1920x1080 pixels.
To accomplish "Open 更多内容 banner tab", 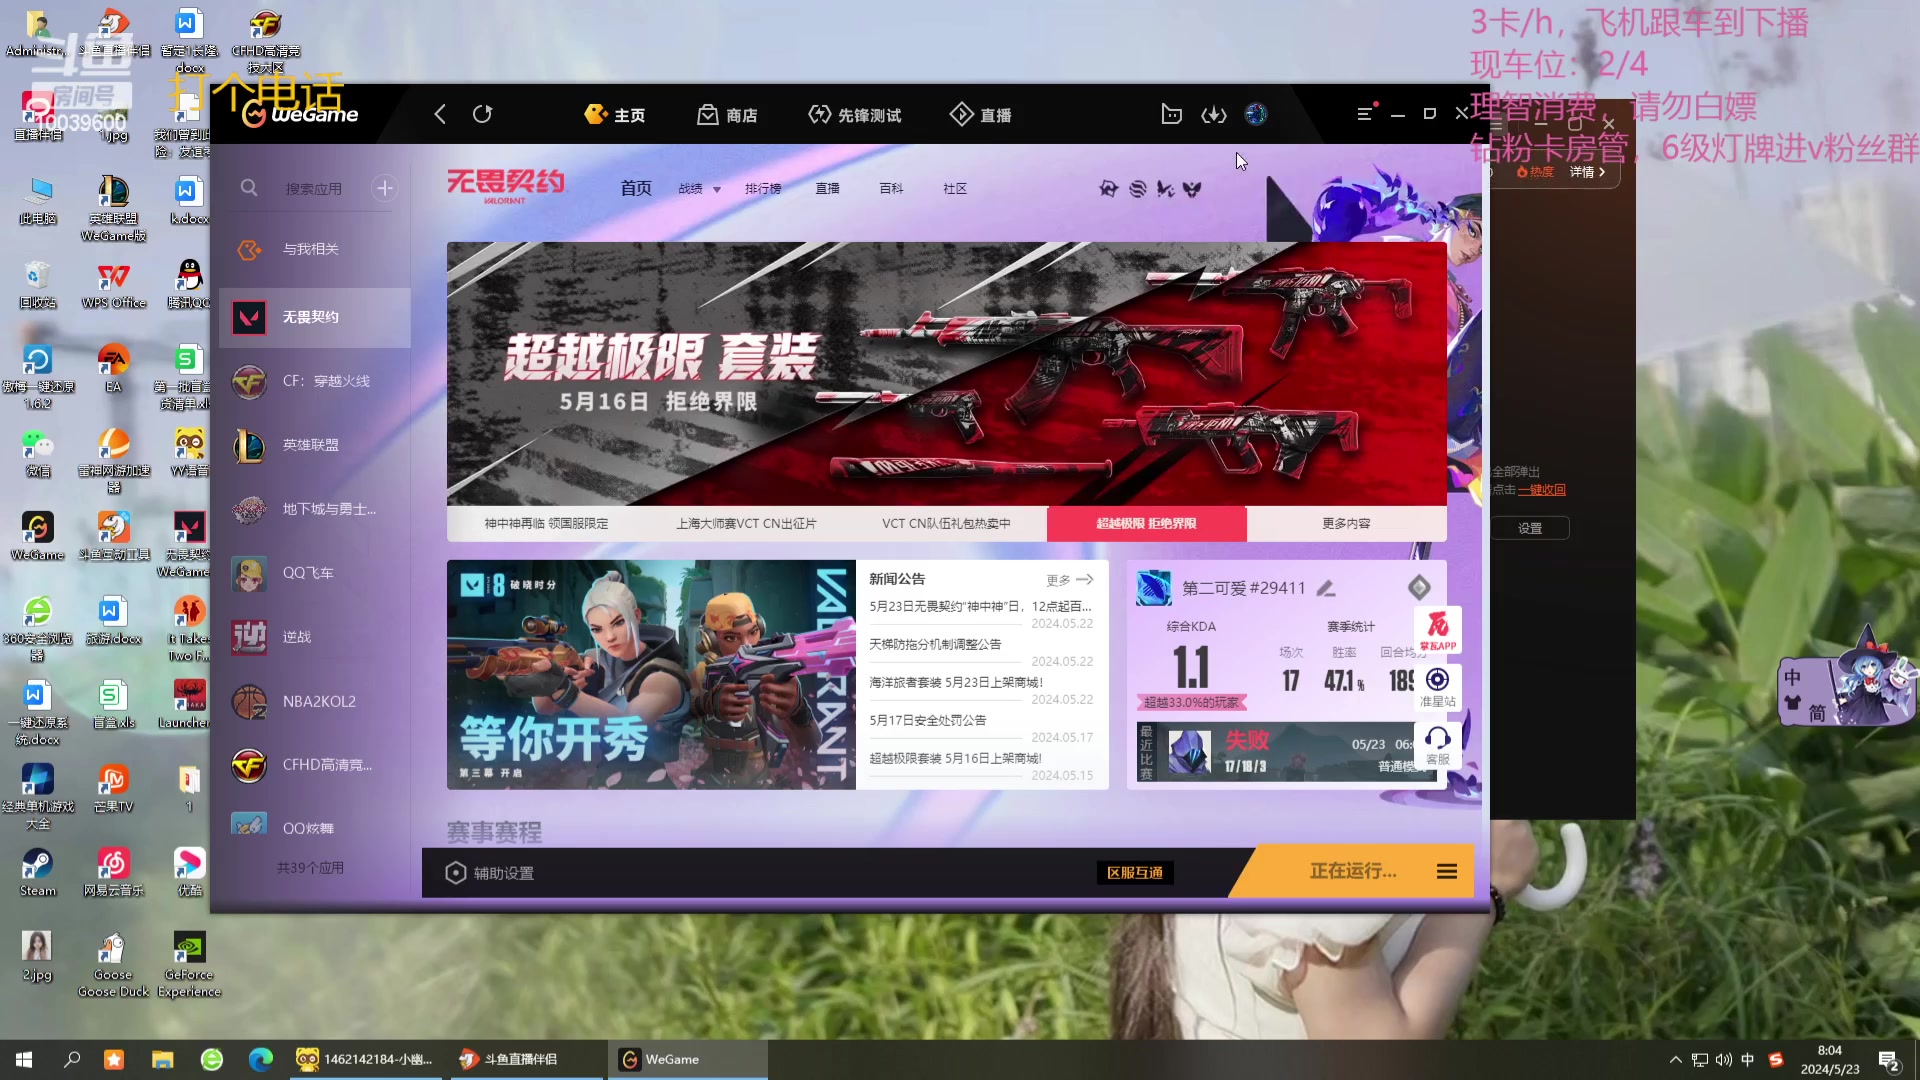I will point(1346,523).
